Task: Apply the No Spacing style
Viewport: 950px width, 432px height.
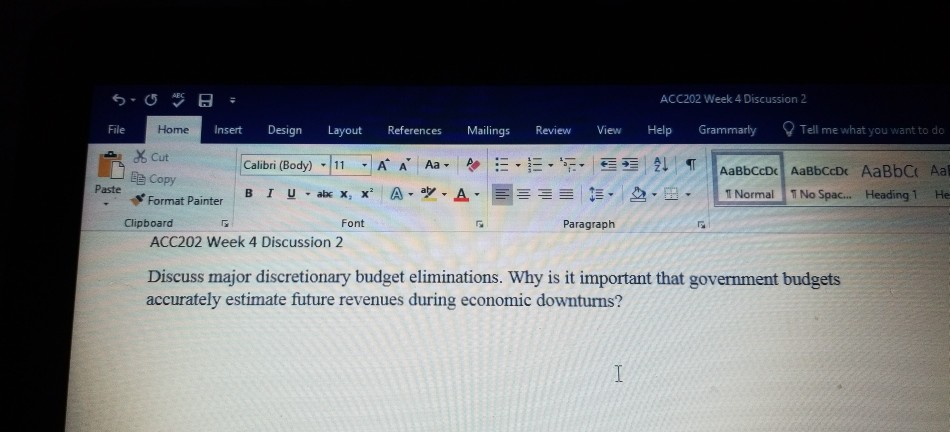Action: click(x=820, y=182)
